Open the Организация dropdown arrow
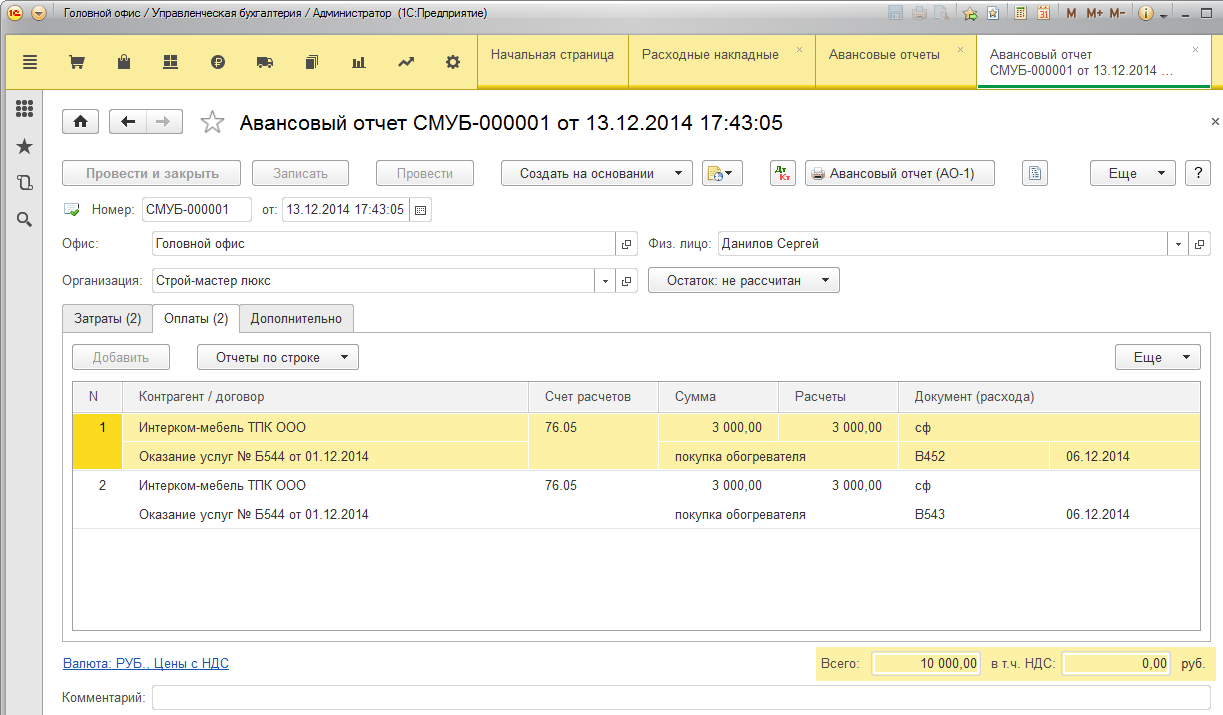 pos(605,281)
